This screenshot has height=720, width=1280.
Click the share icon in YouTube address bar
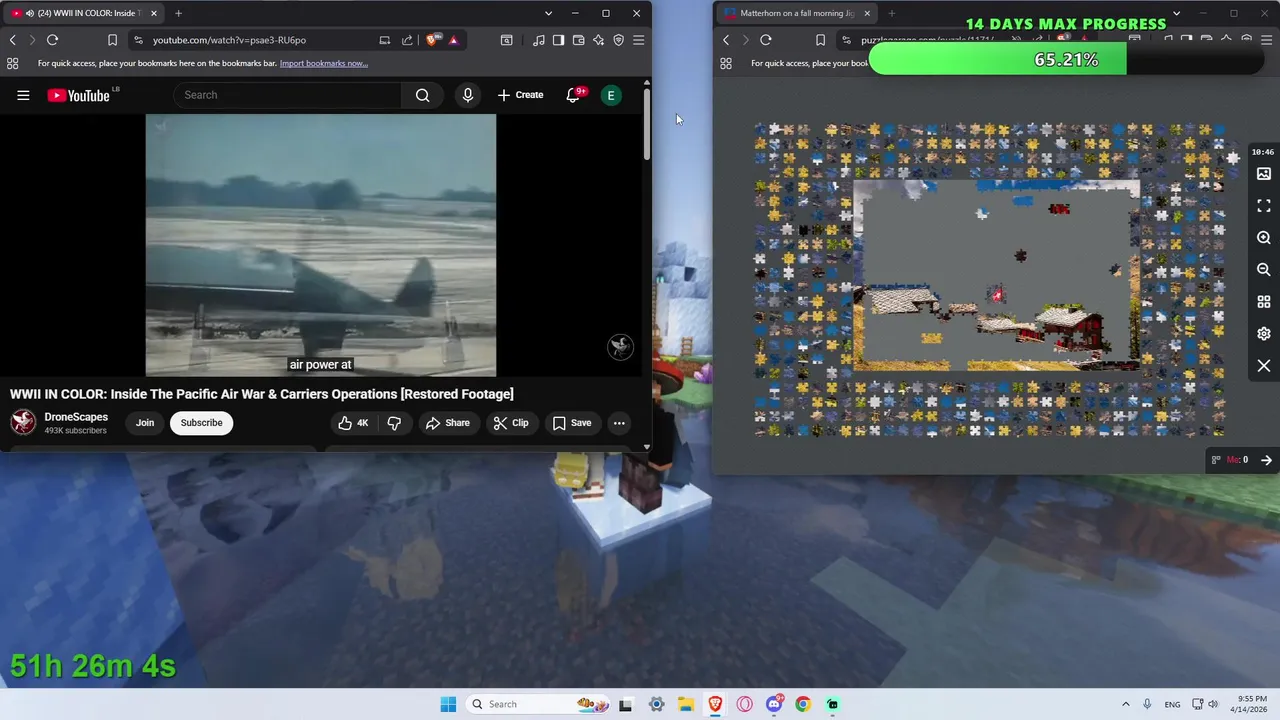[x=407, y=40]
